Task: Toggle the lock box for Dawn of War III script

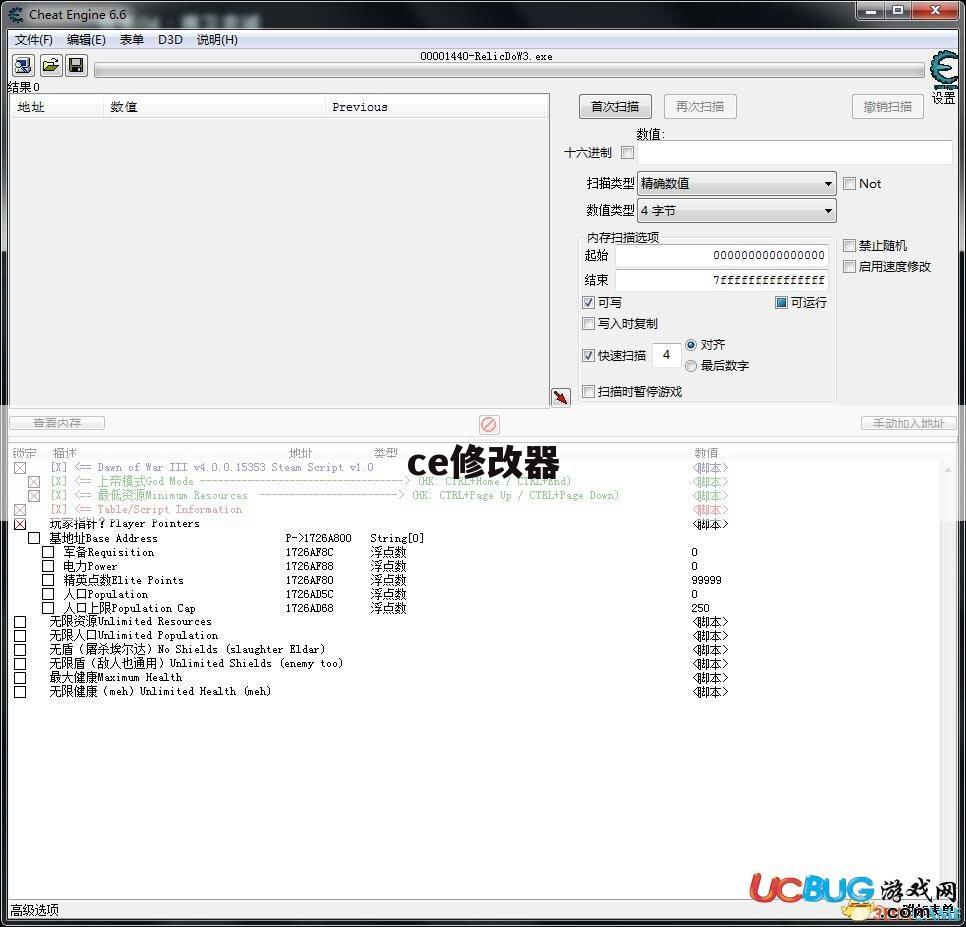Action: 20,468
